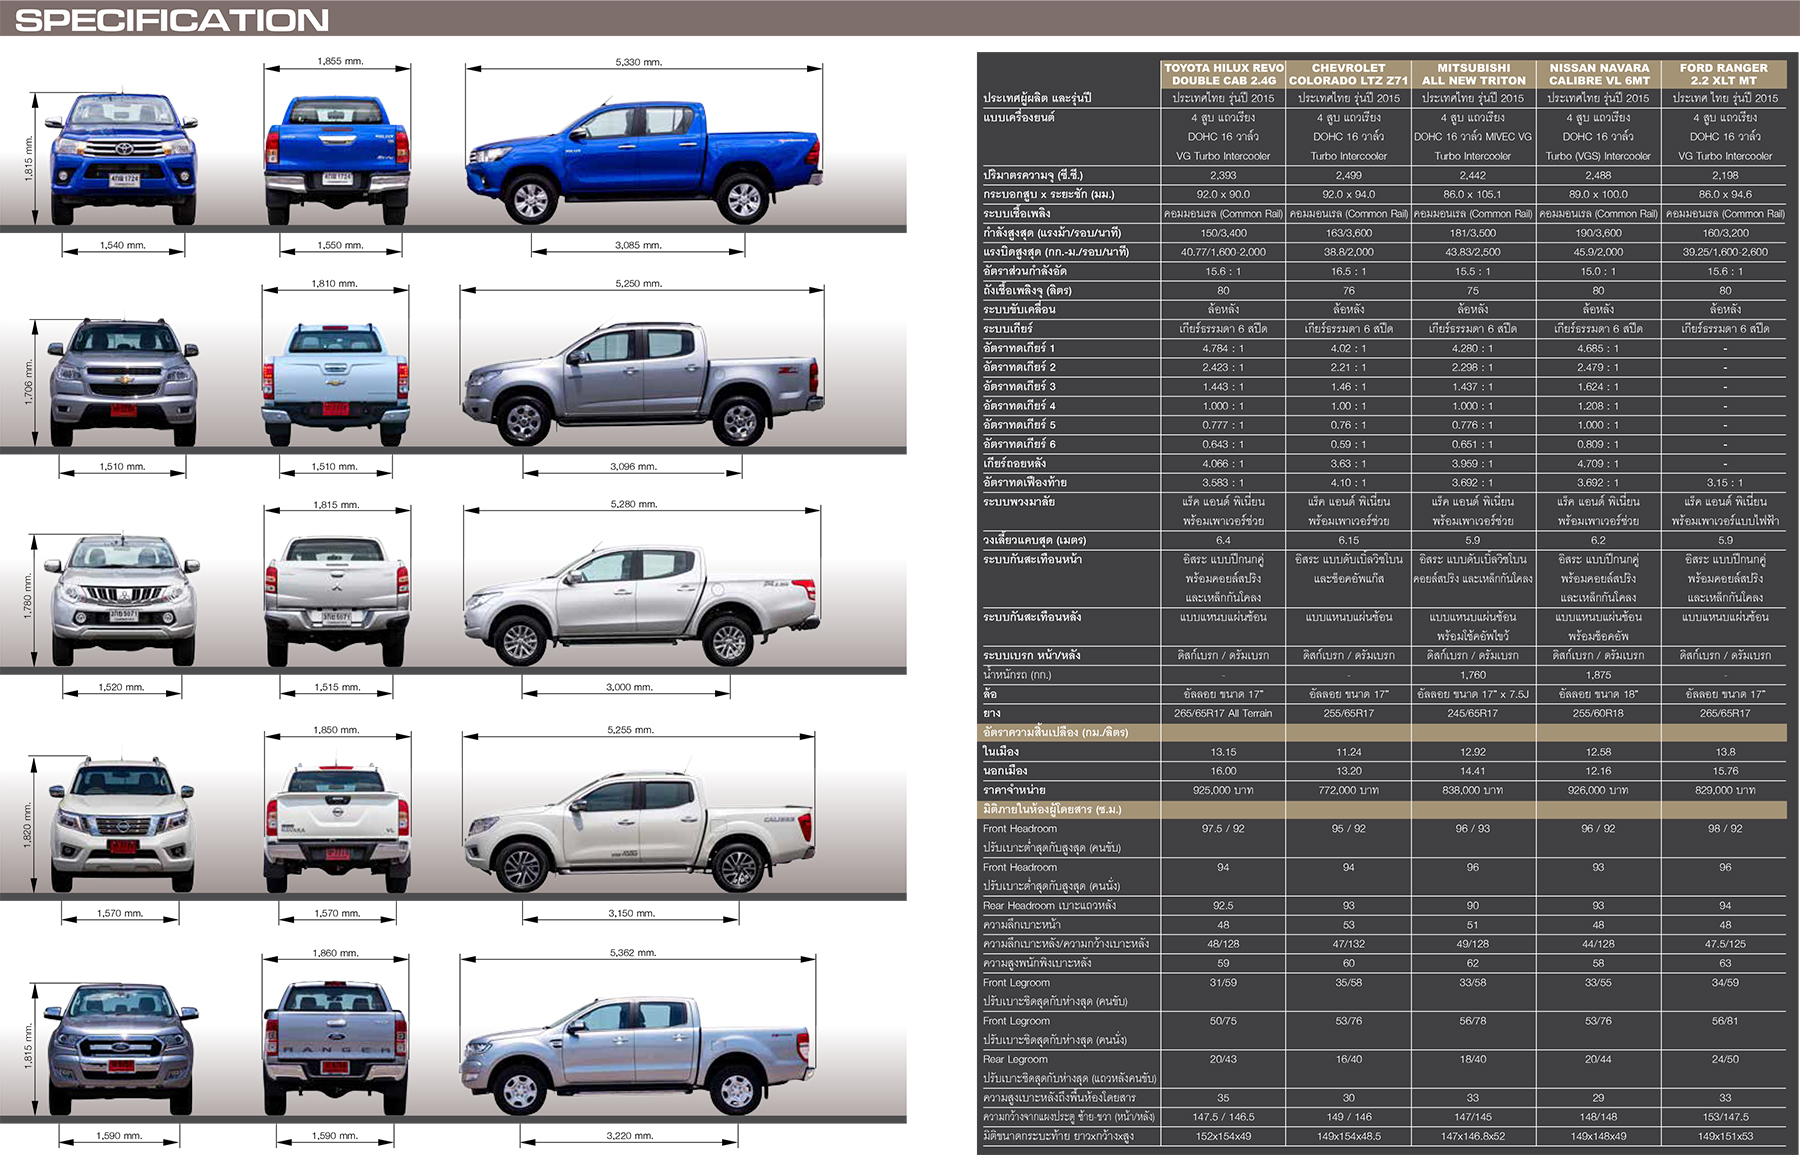This screenshot has width=1800, height=1155.
Task: Click the Ford Ranger front view photo
Action: pos(121,1048)
